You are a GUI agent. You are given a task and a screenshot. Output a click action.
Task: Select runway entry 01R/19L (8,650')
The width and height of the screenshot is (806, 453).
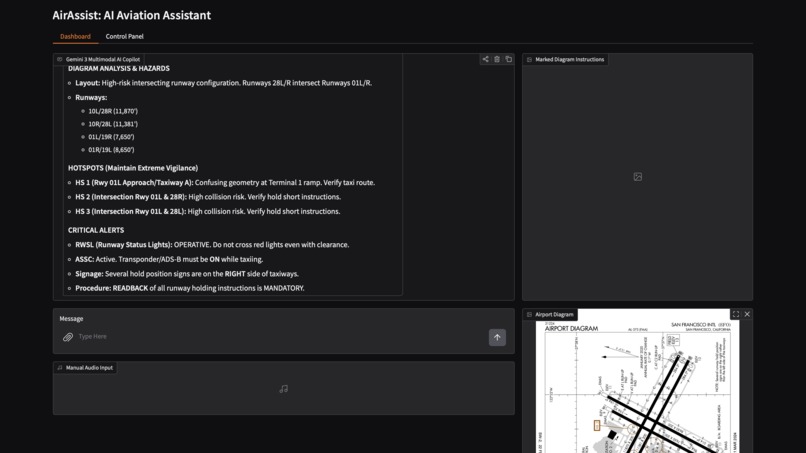[x=111, y=150]
